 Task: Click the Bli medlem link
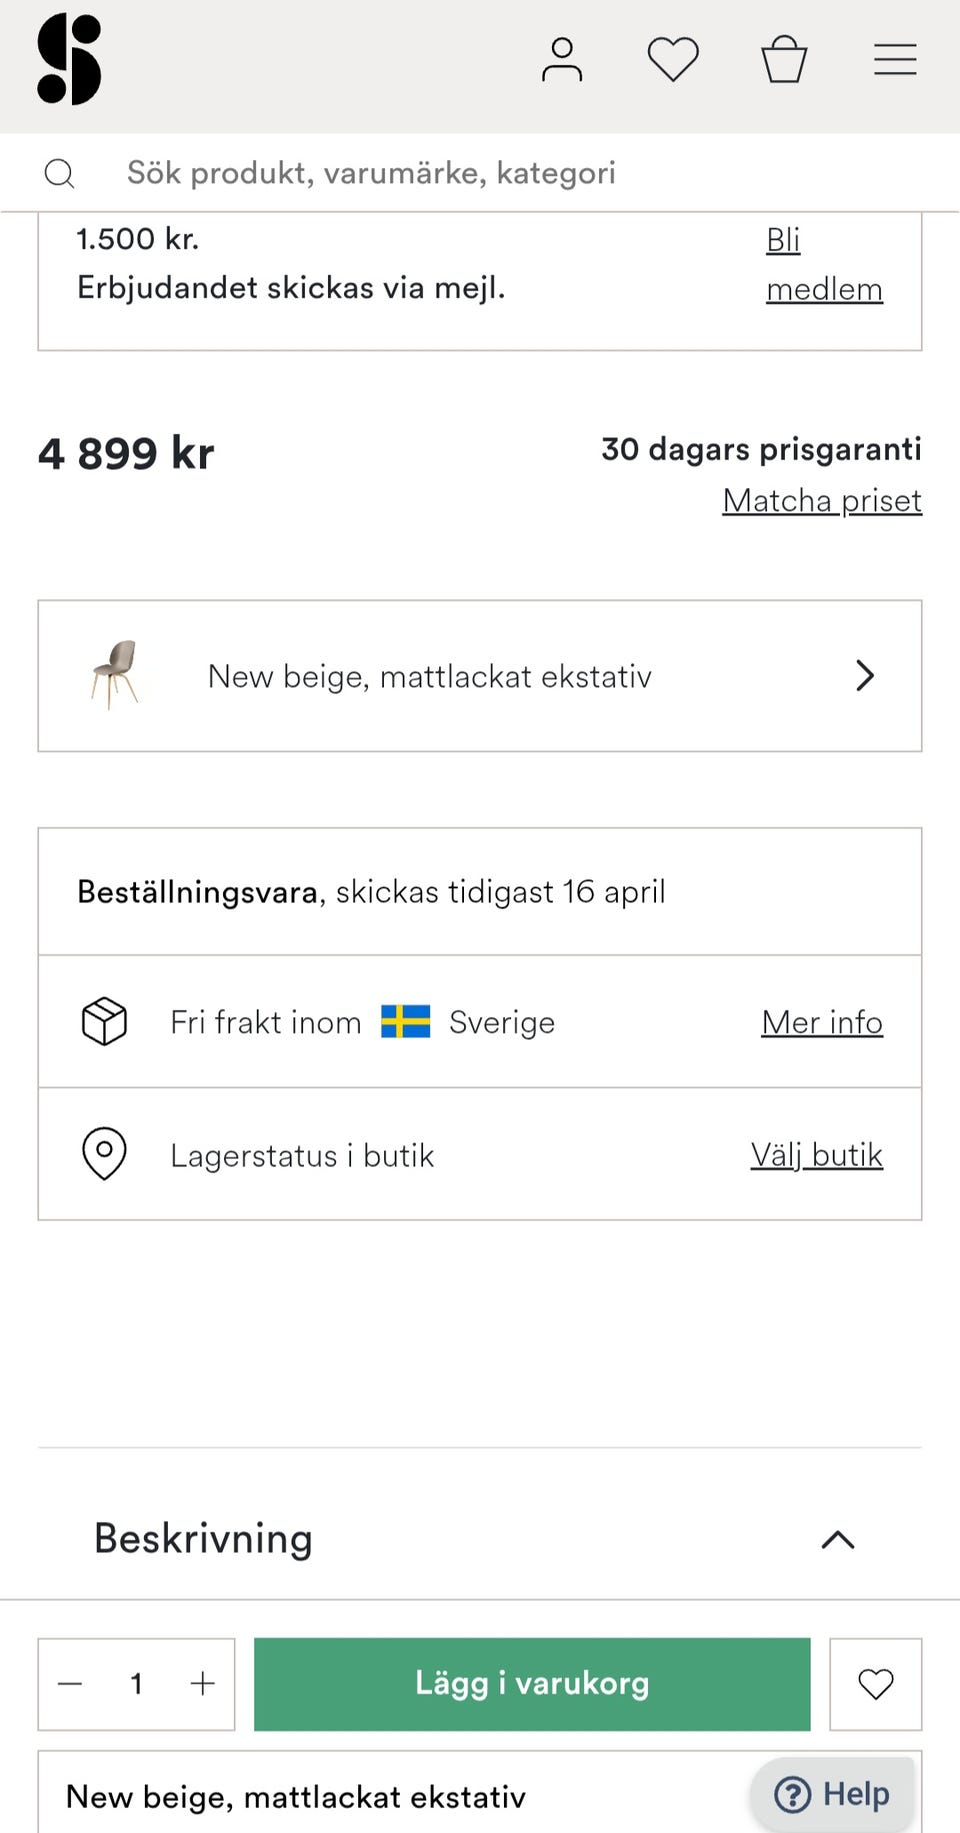[x=823, y=265]
